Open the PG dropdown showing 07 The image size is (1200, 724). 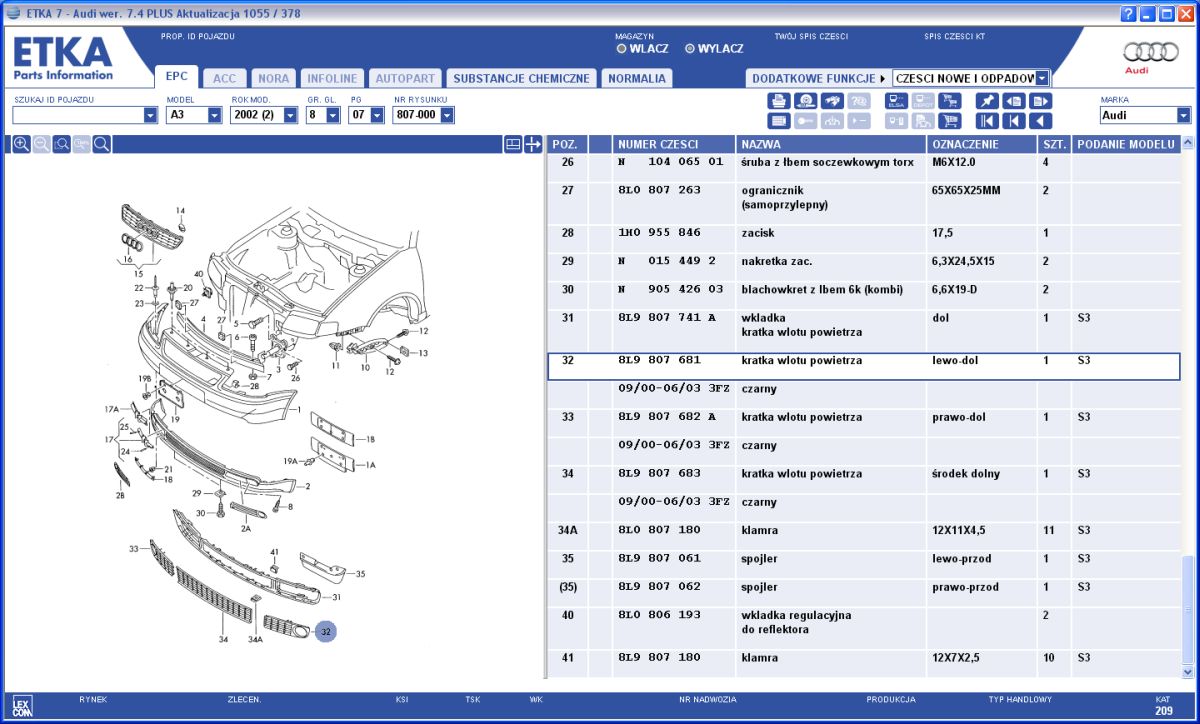click(x=377, y=115)
